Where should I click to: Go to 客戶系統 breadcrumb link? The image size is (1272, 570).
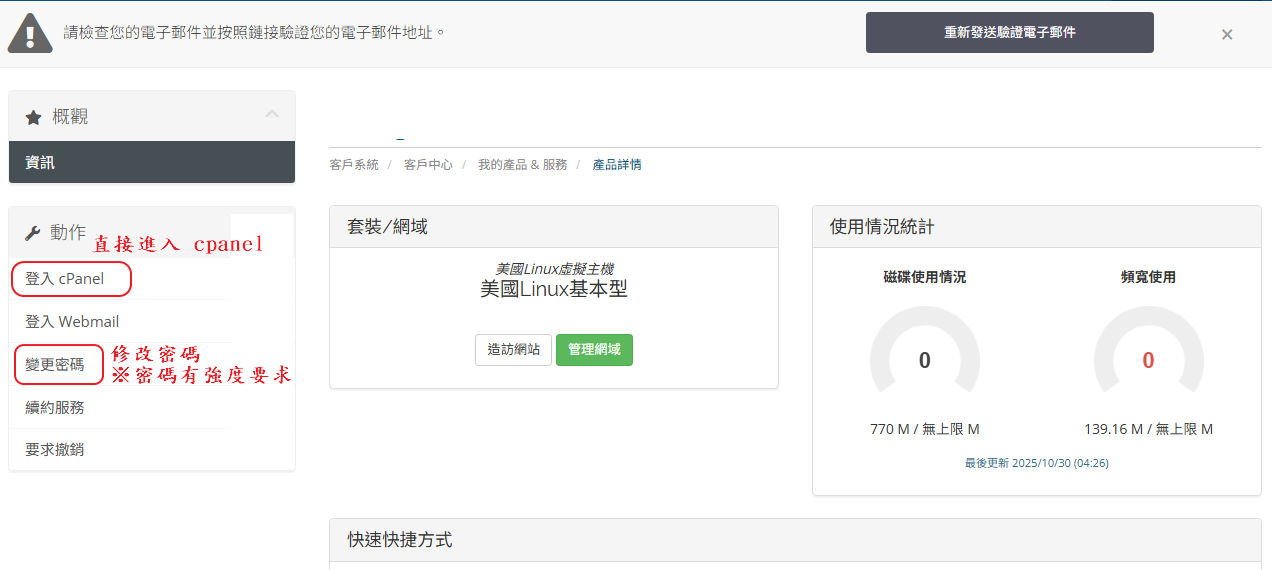click(354, 165)
